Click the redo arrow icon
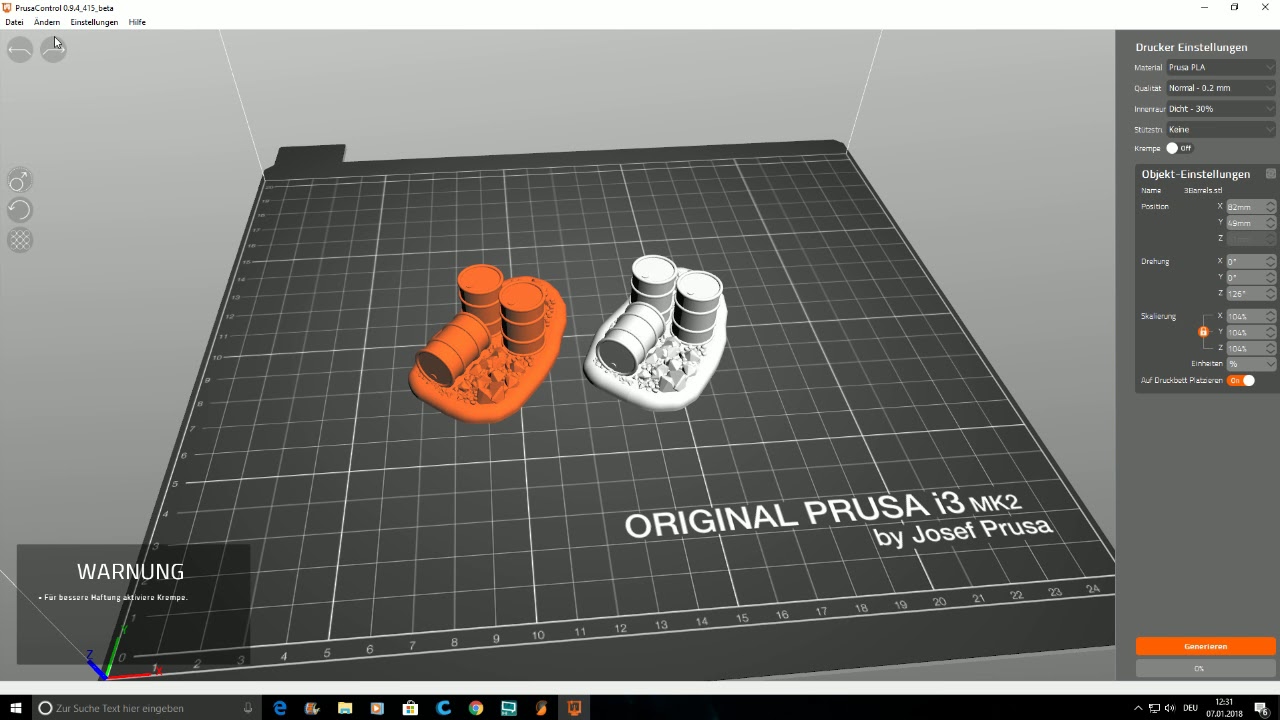Image resolution: width=1280 pixels, height=720 pixels. tap(54, 49)
